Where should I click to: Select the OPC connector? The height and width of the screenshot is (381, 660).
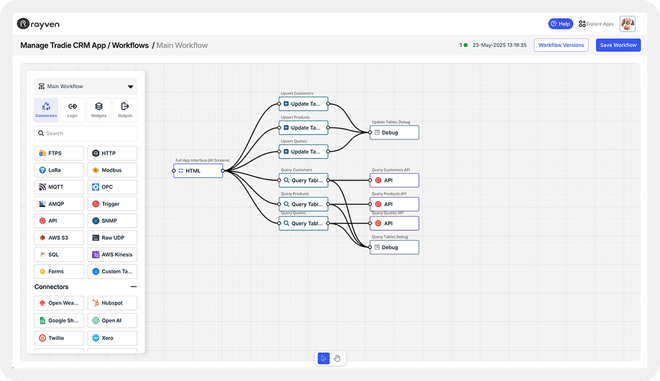tap(112, 187)
